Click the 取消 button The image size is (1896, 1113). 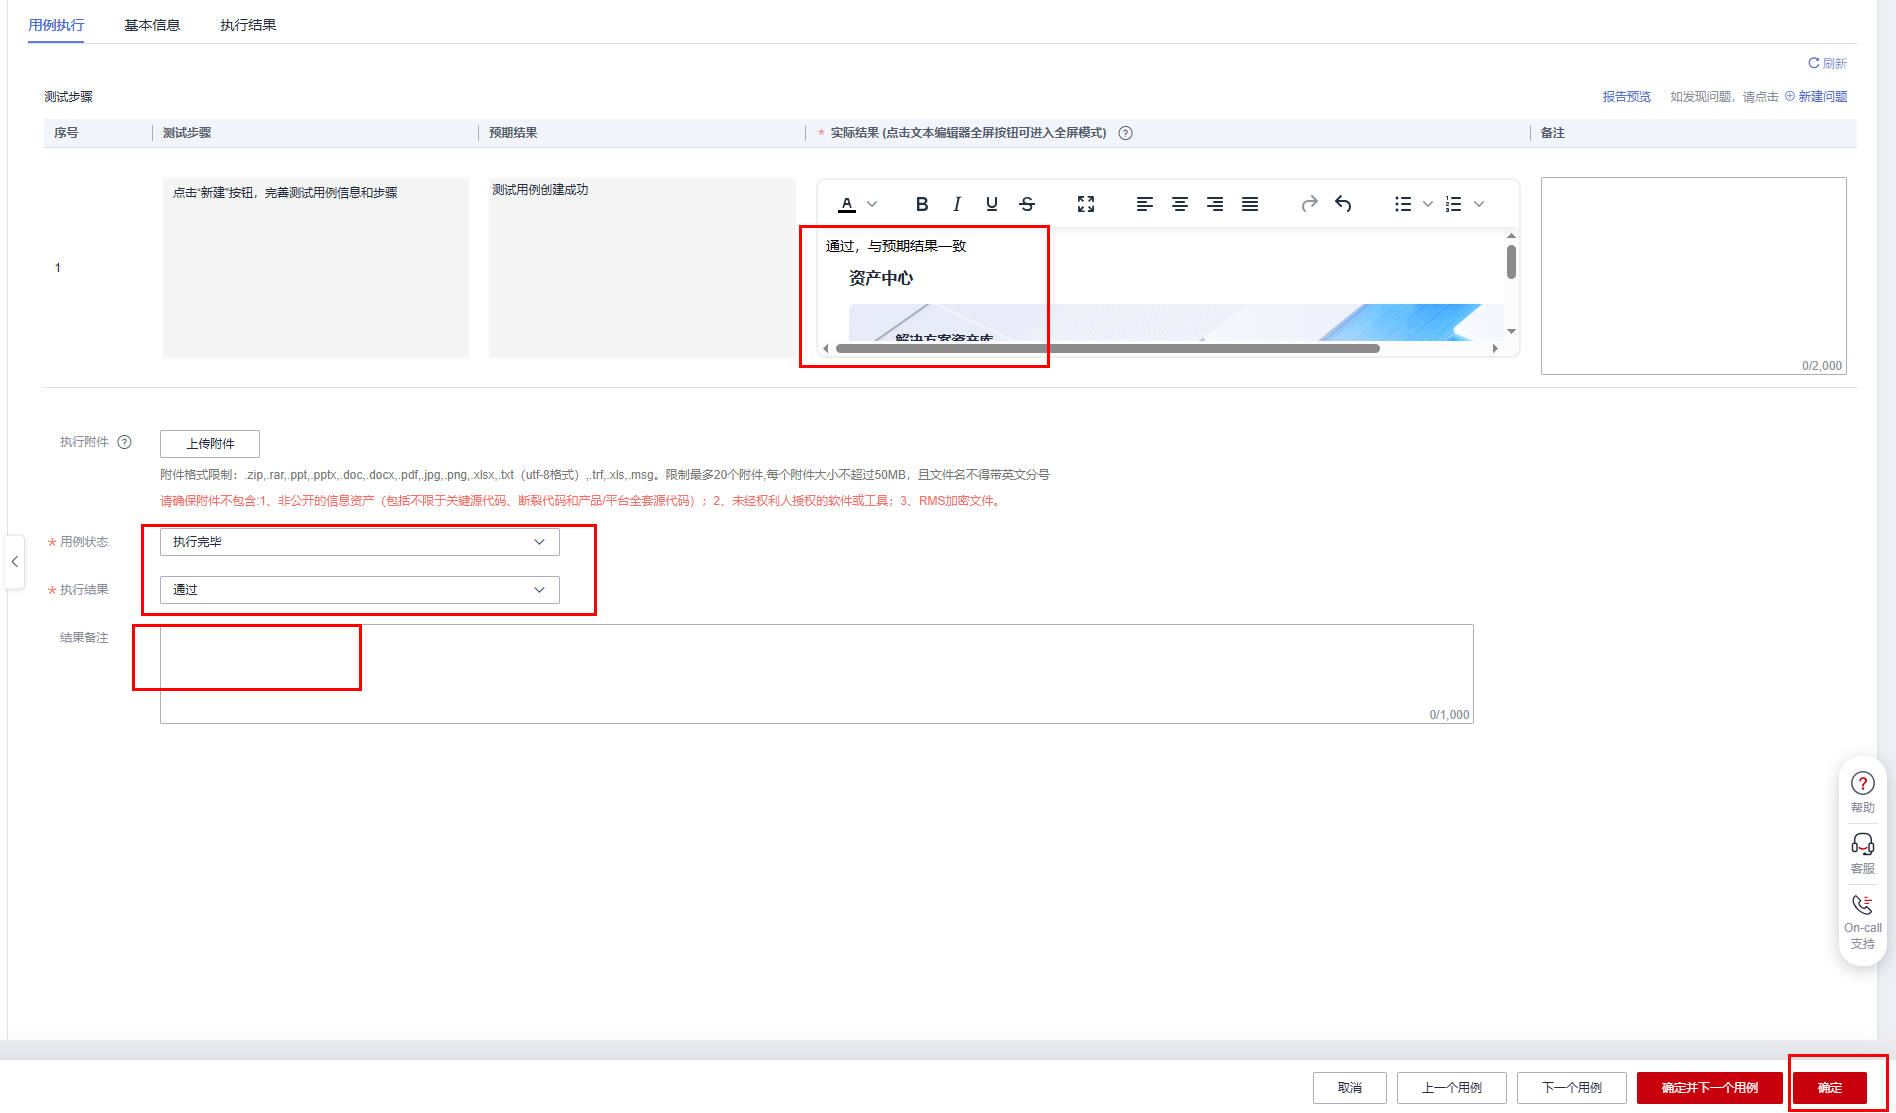coord(1350,1088)
